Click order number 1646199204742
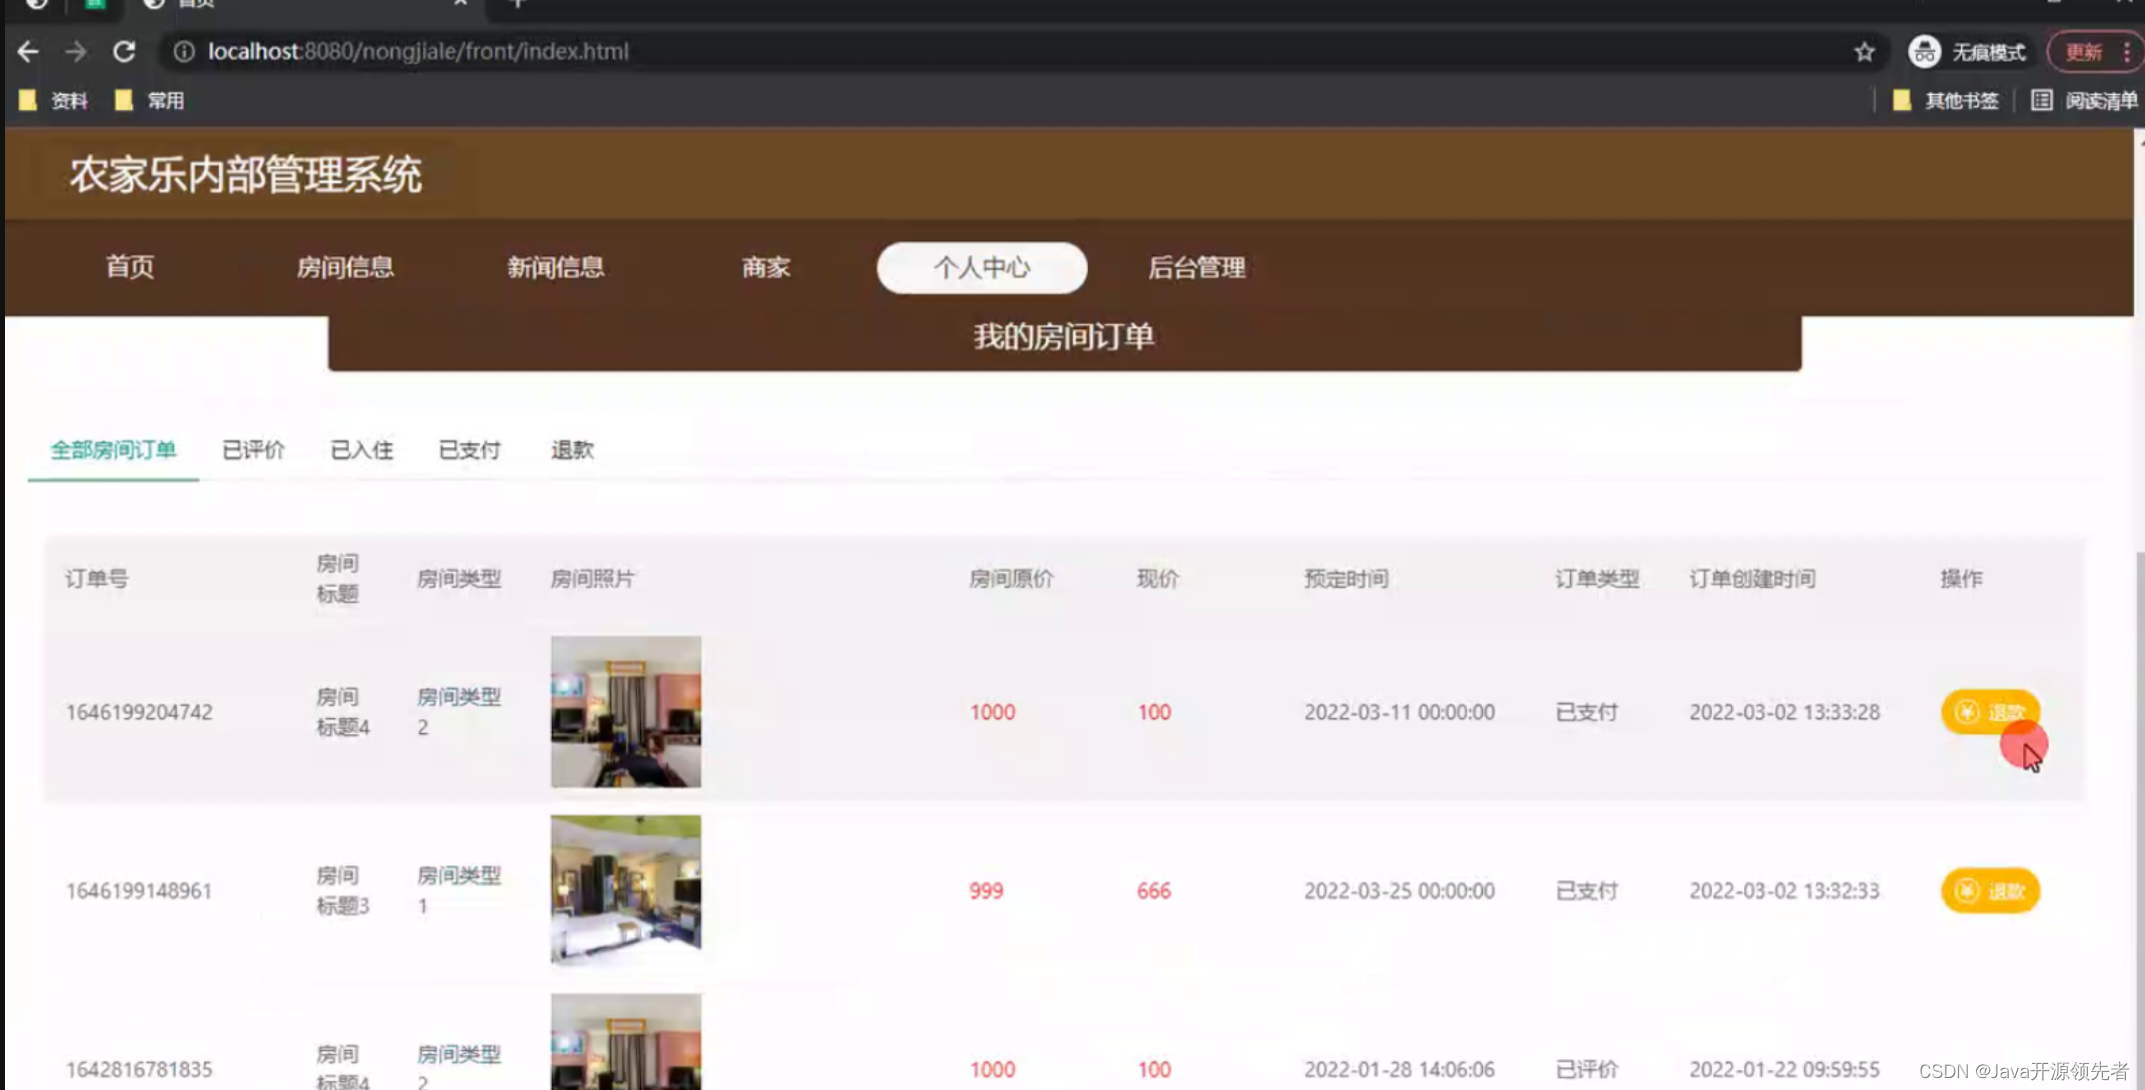 139,712
